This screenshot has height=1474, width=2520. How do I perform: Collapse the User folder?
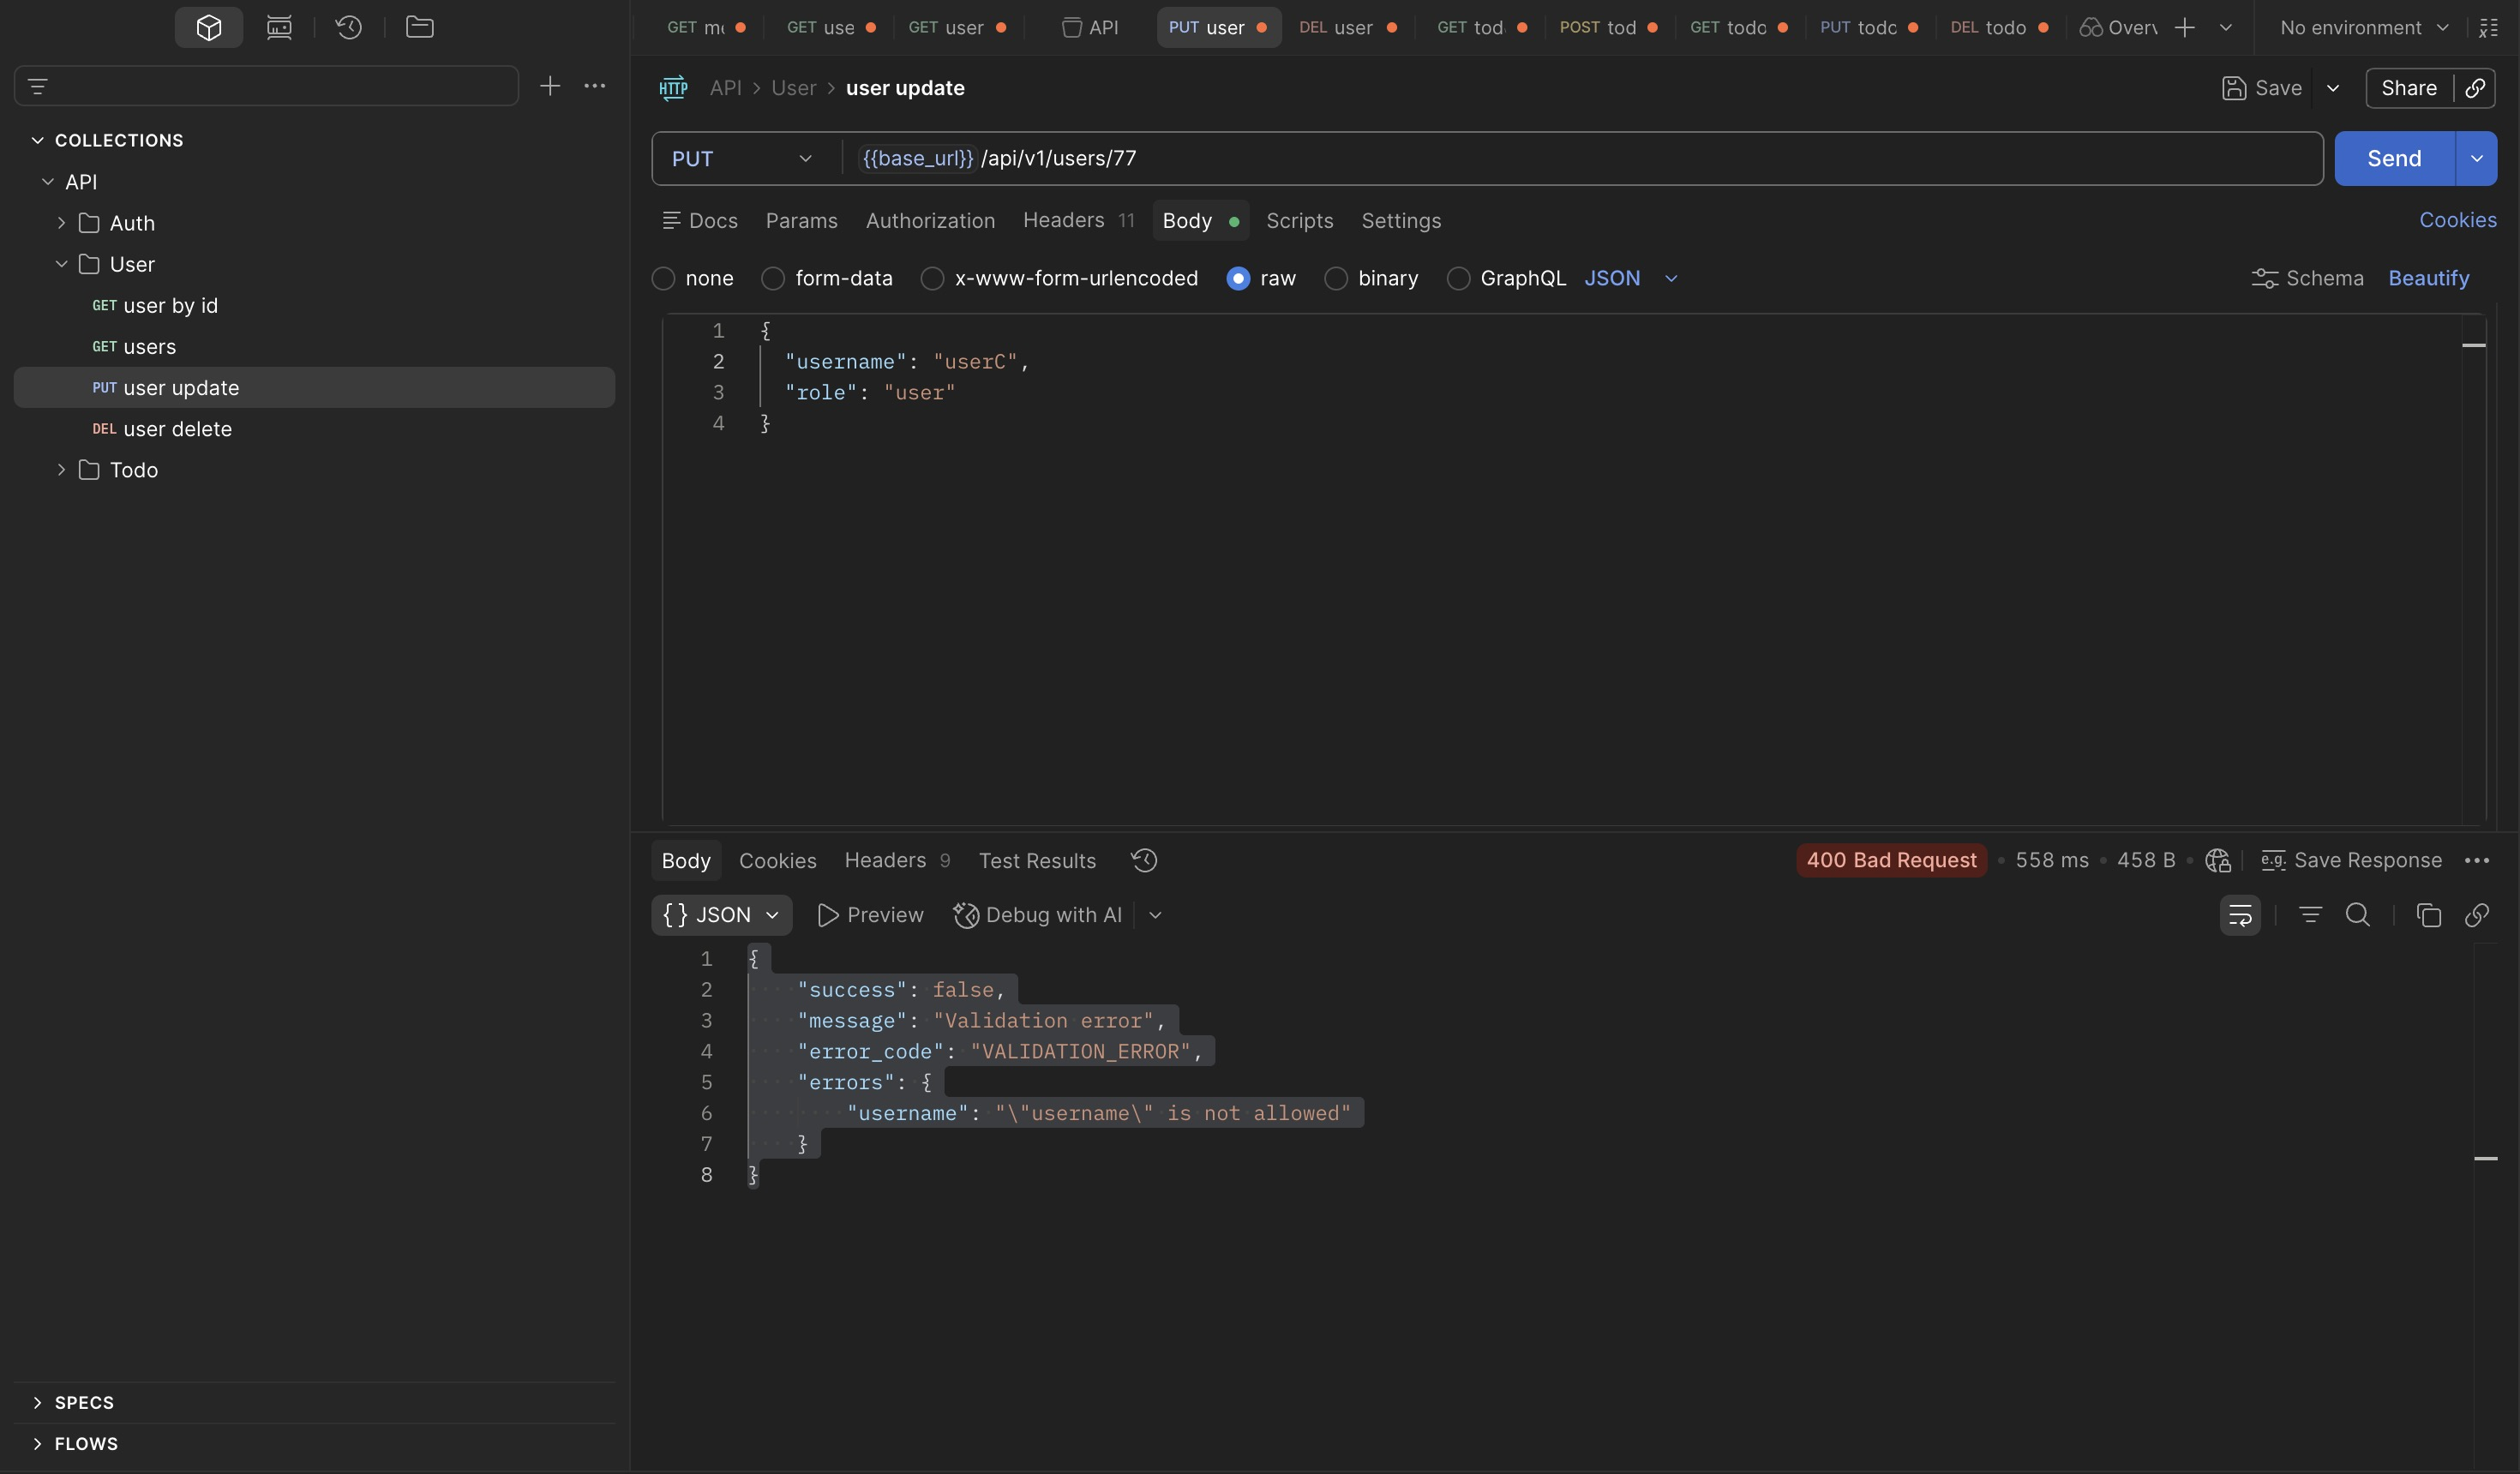tap(61, 264)
